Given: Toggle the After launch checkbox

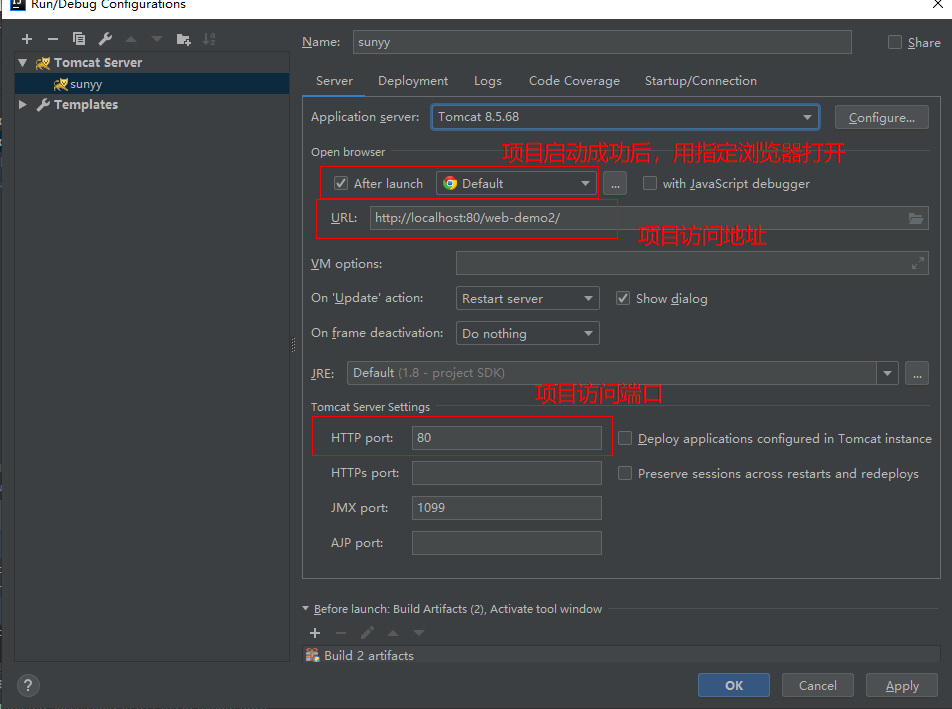Looking at the screenshot, I should (x=341, y=183).
